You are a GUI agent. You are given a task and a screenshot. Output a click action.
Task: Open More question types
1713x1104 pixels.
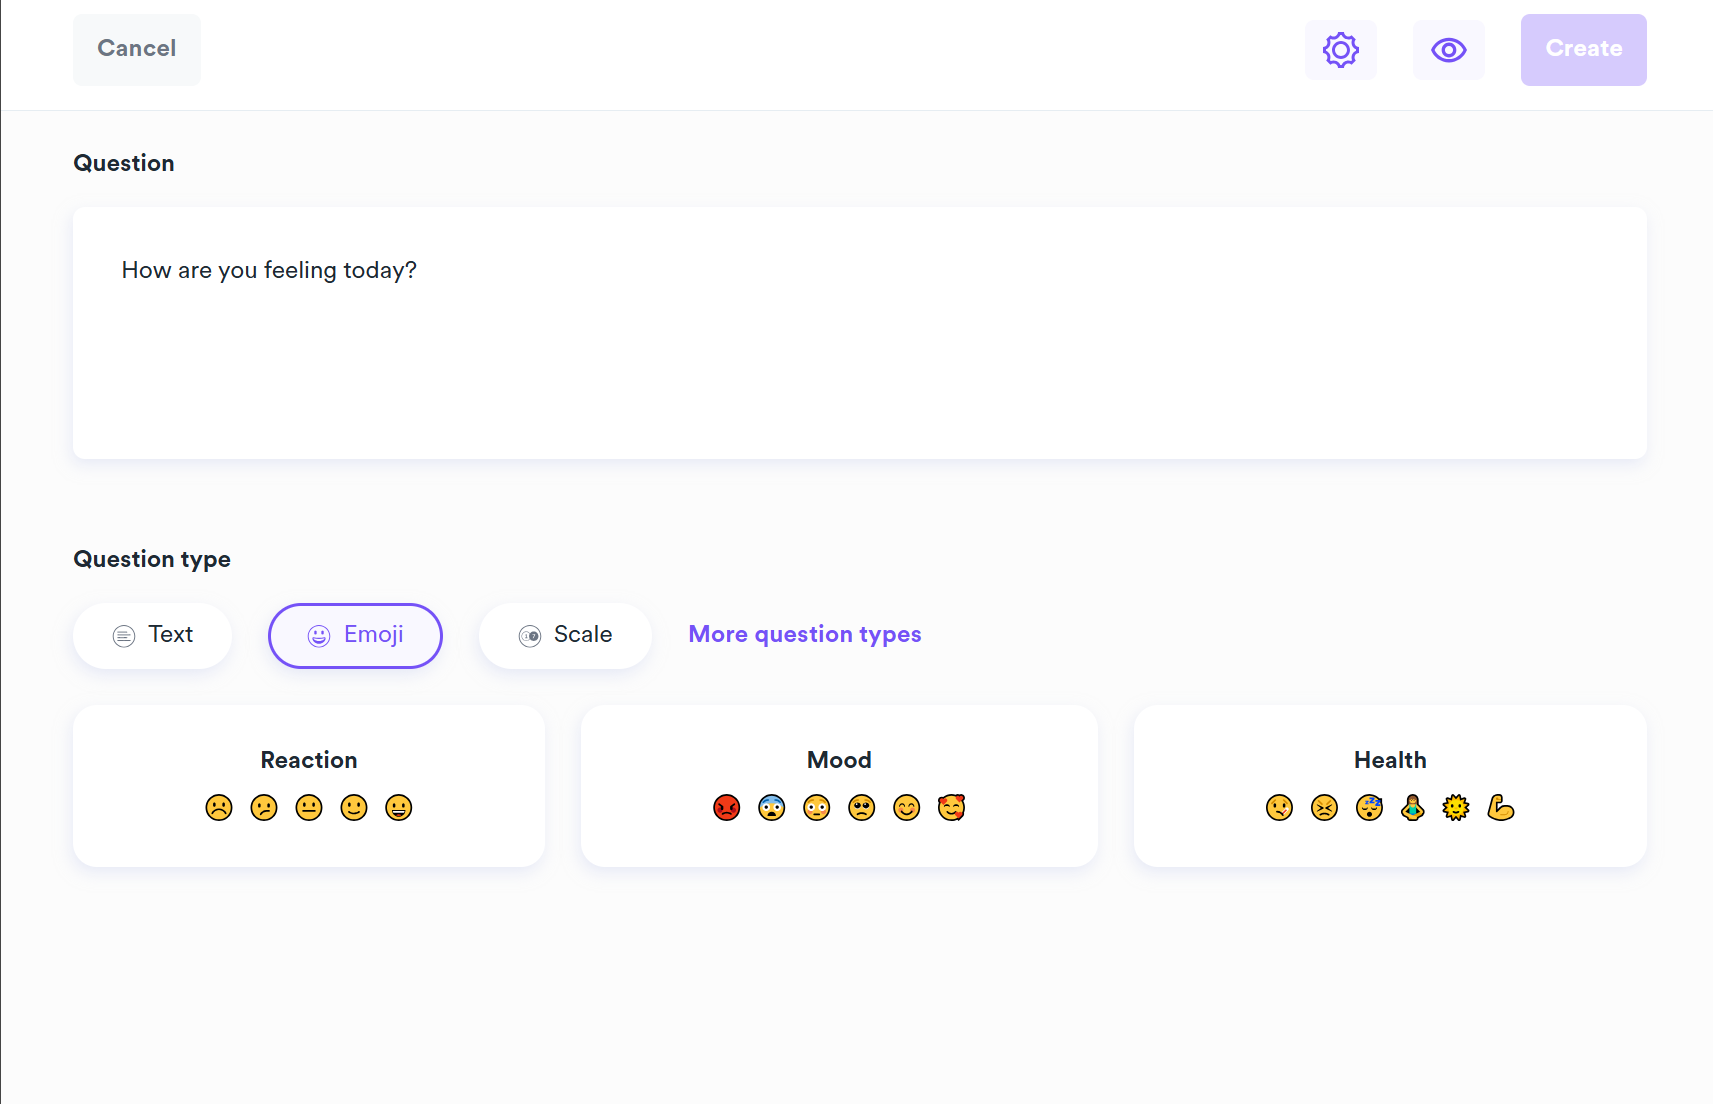[805, 635]
